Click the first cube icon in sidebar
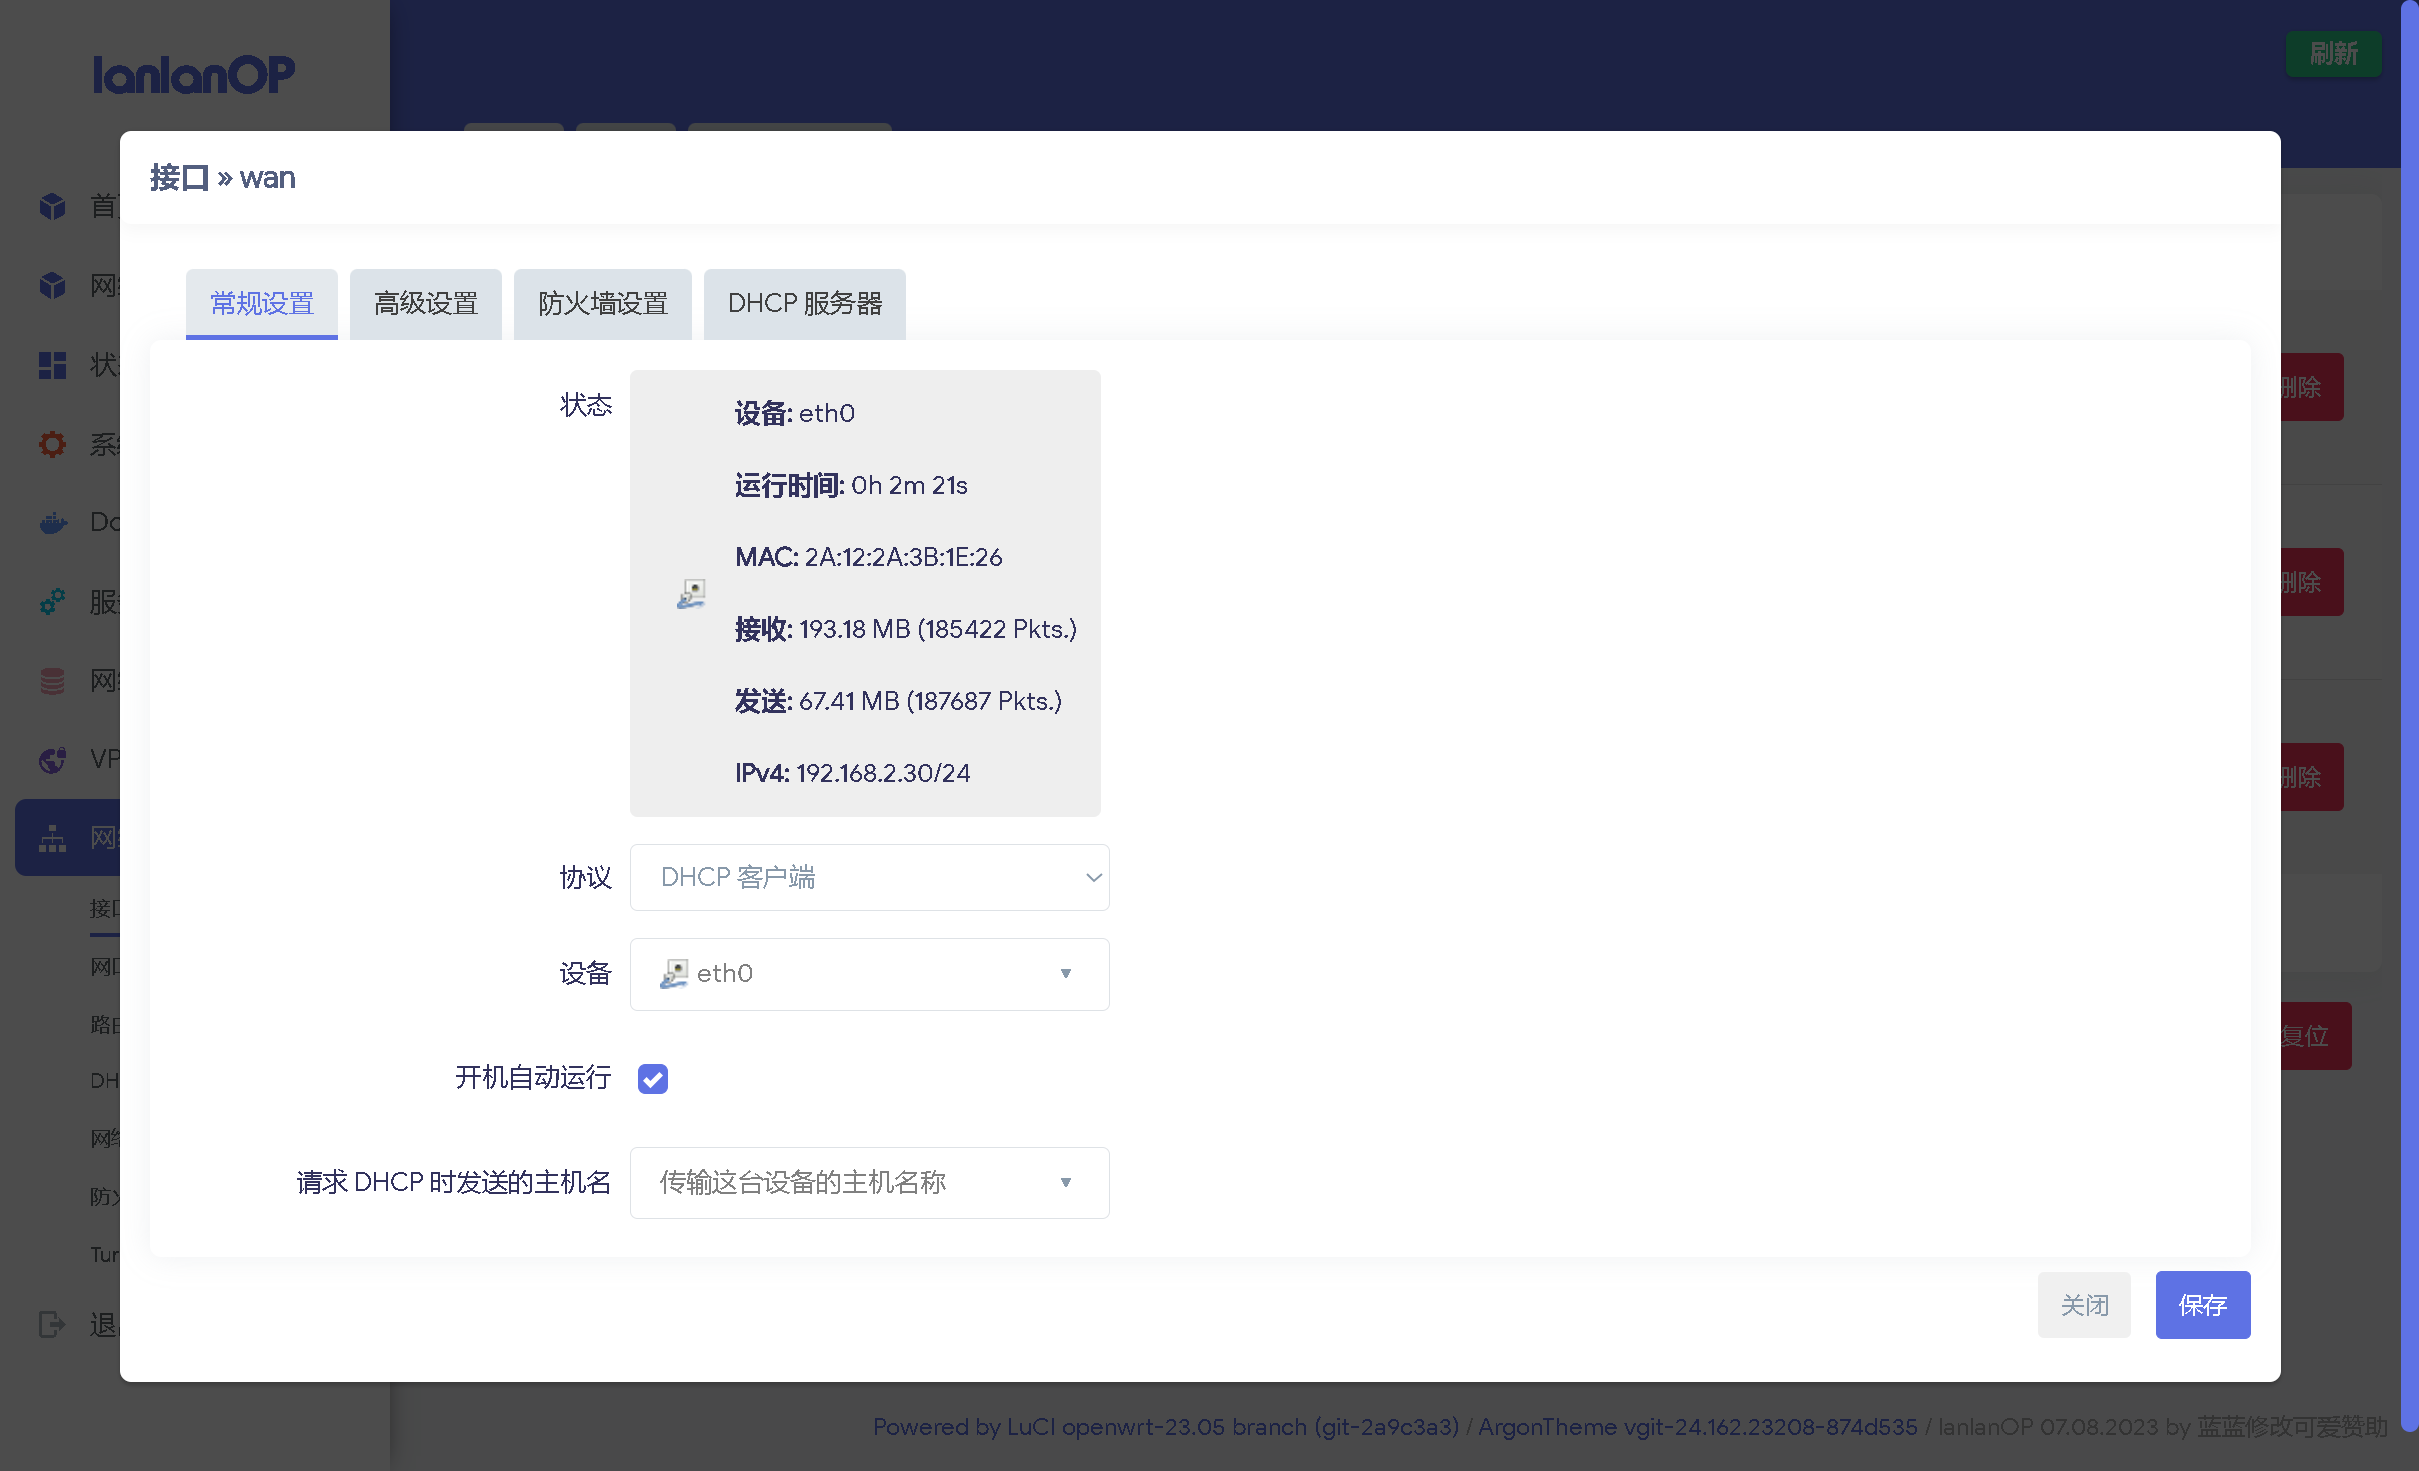 pyautogui.click(x=52, y=206)
